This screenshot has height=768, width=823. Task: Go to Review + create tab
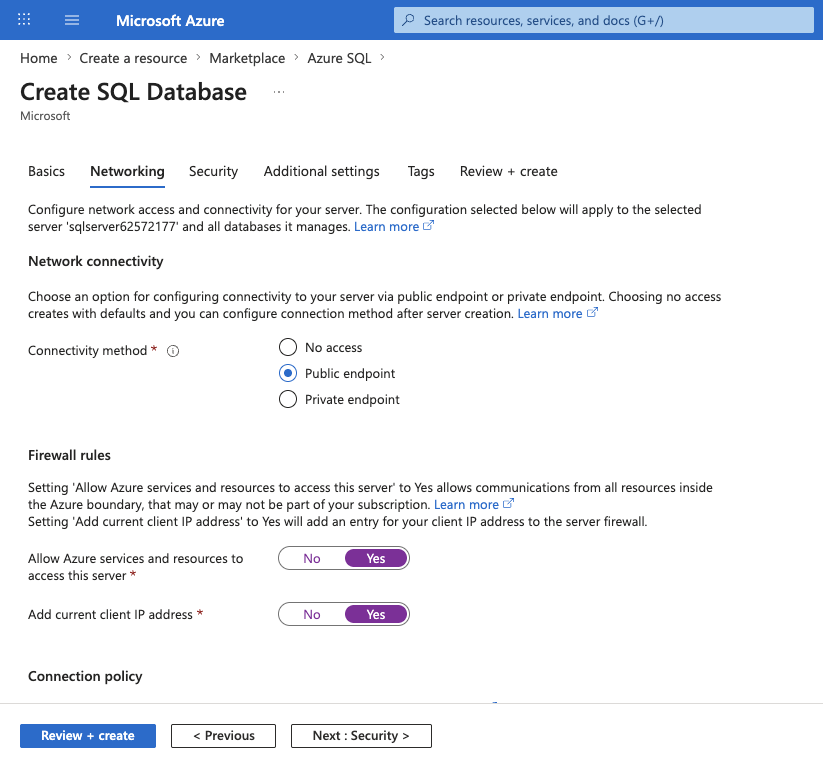pos(509,172)
